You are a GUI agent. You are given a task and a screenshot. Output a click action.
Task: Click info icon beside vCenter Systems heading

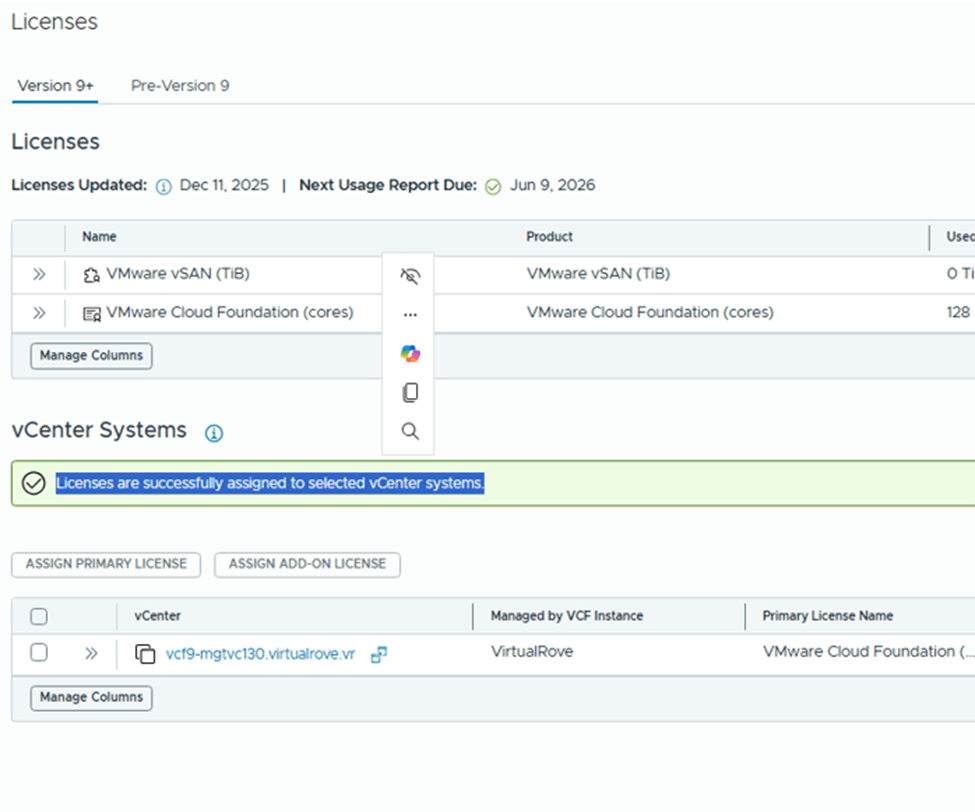[x=214, y=433]
